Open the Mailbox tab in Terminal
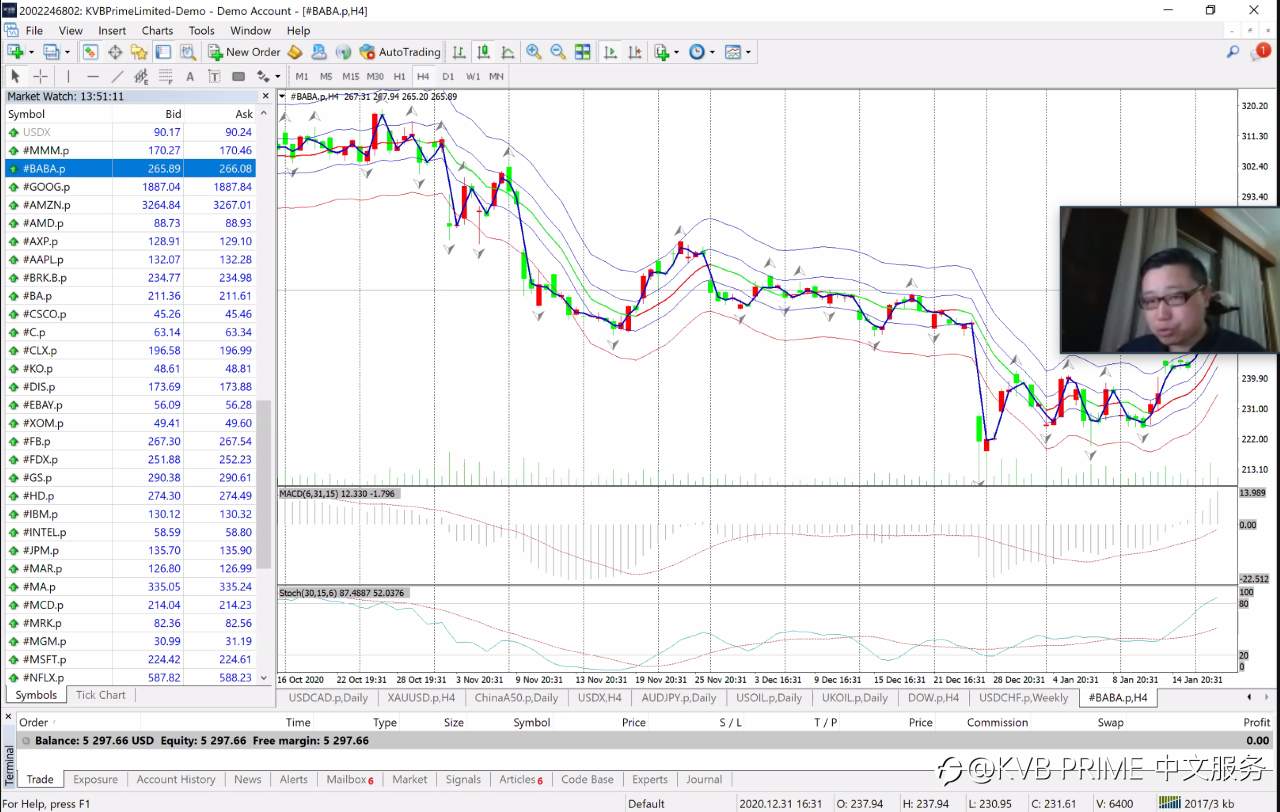 click(350, 779)
